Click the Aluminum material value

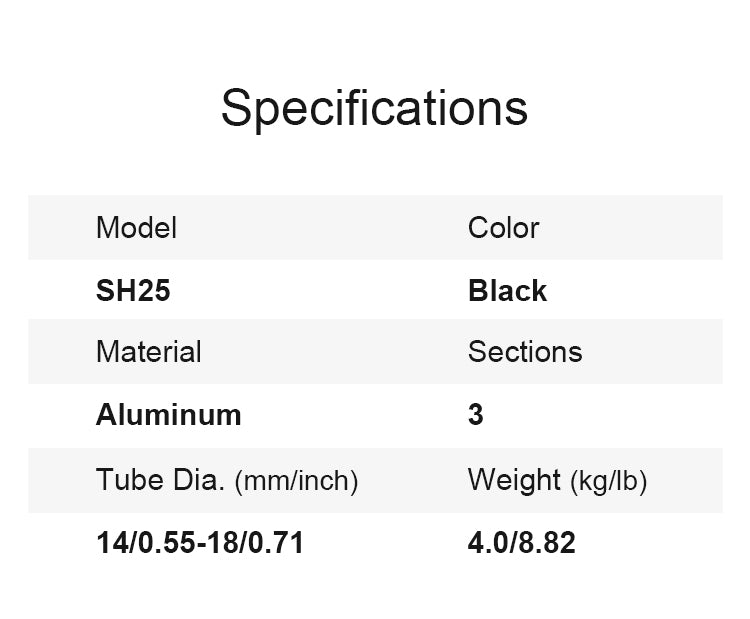coord(168,415)
